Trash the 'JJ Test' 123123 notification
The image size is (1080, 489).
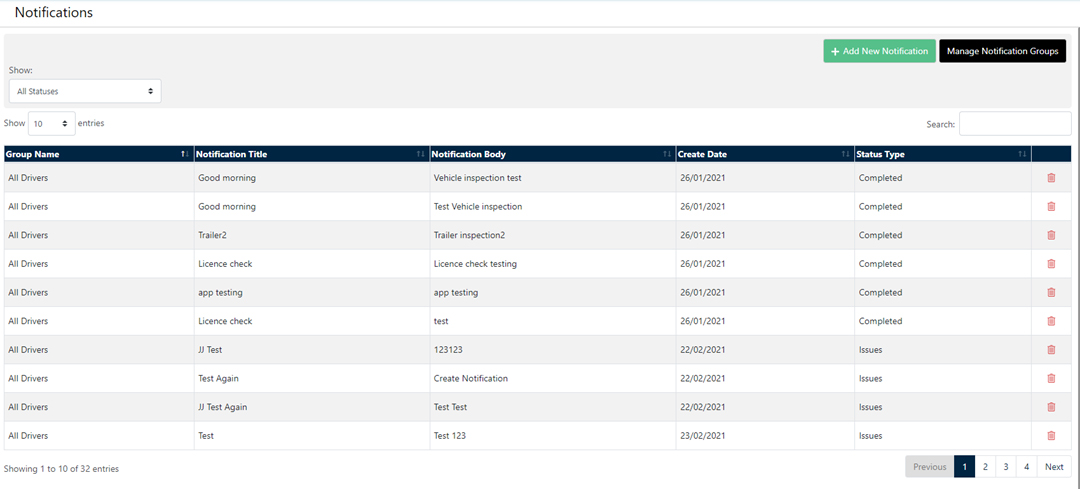(x=1051, y=350)
